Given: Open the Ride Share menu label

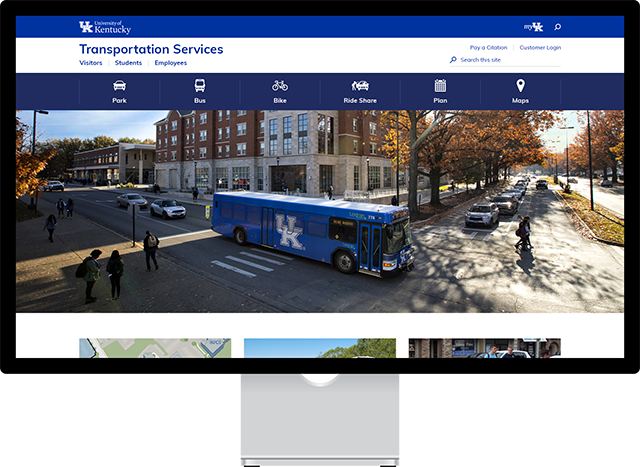Looking at the screenshot, I should (x=360, y=100).
